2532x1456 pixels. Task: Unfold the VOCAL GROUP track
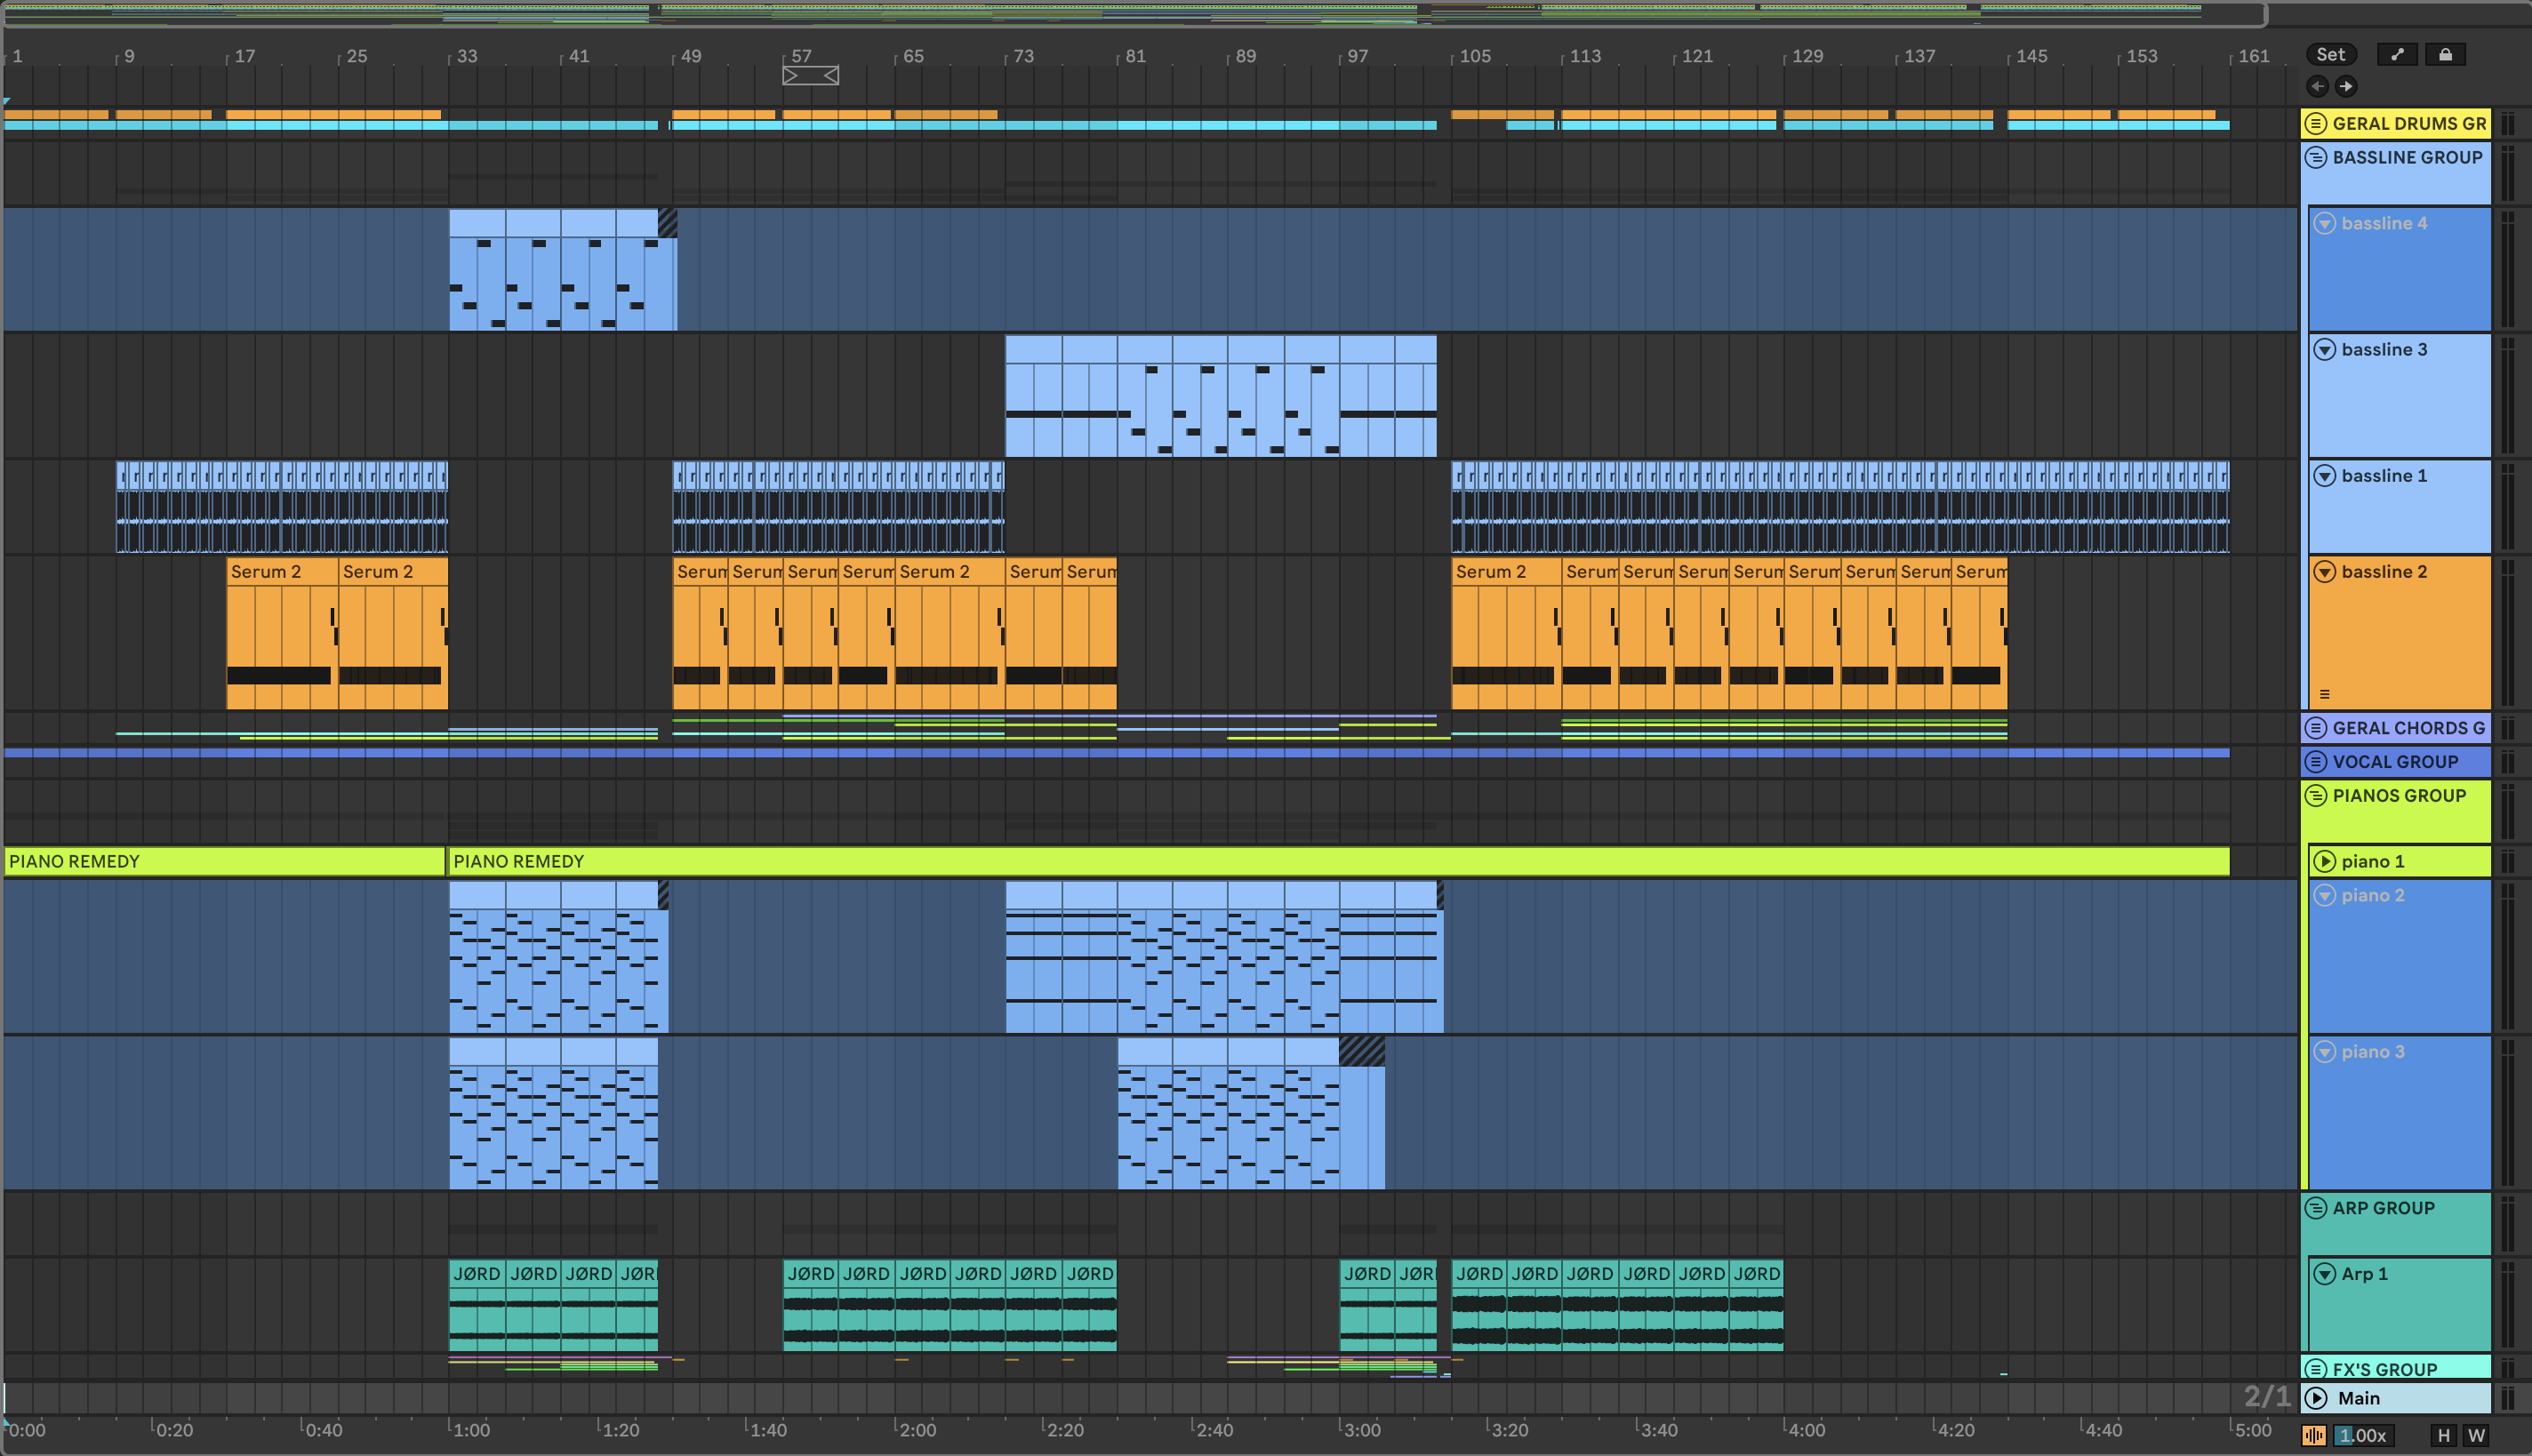(x=2316, y=762)
